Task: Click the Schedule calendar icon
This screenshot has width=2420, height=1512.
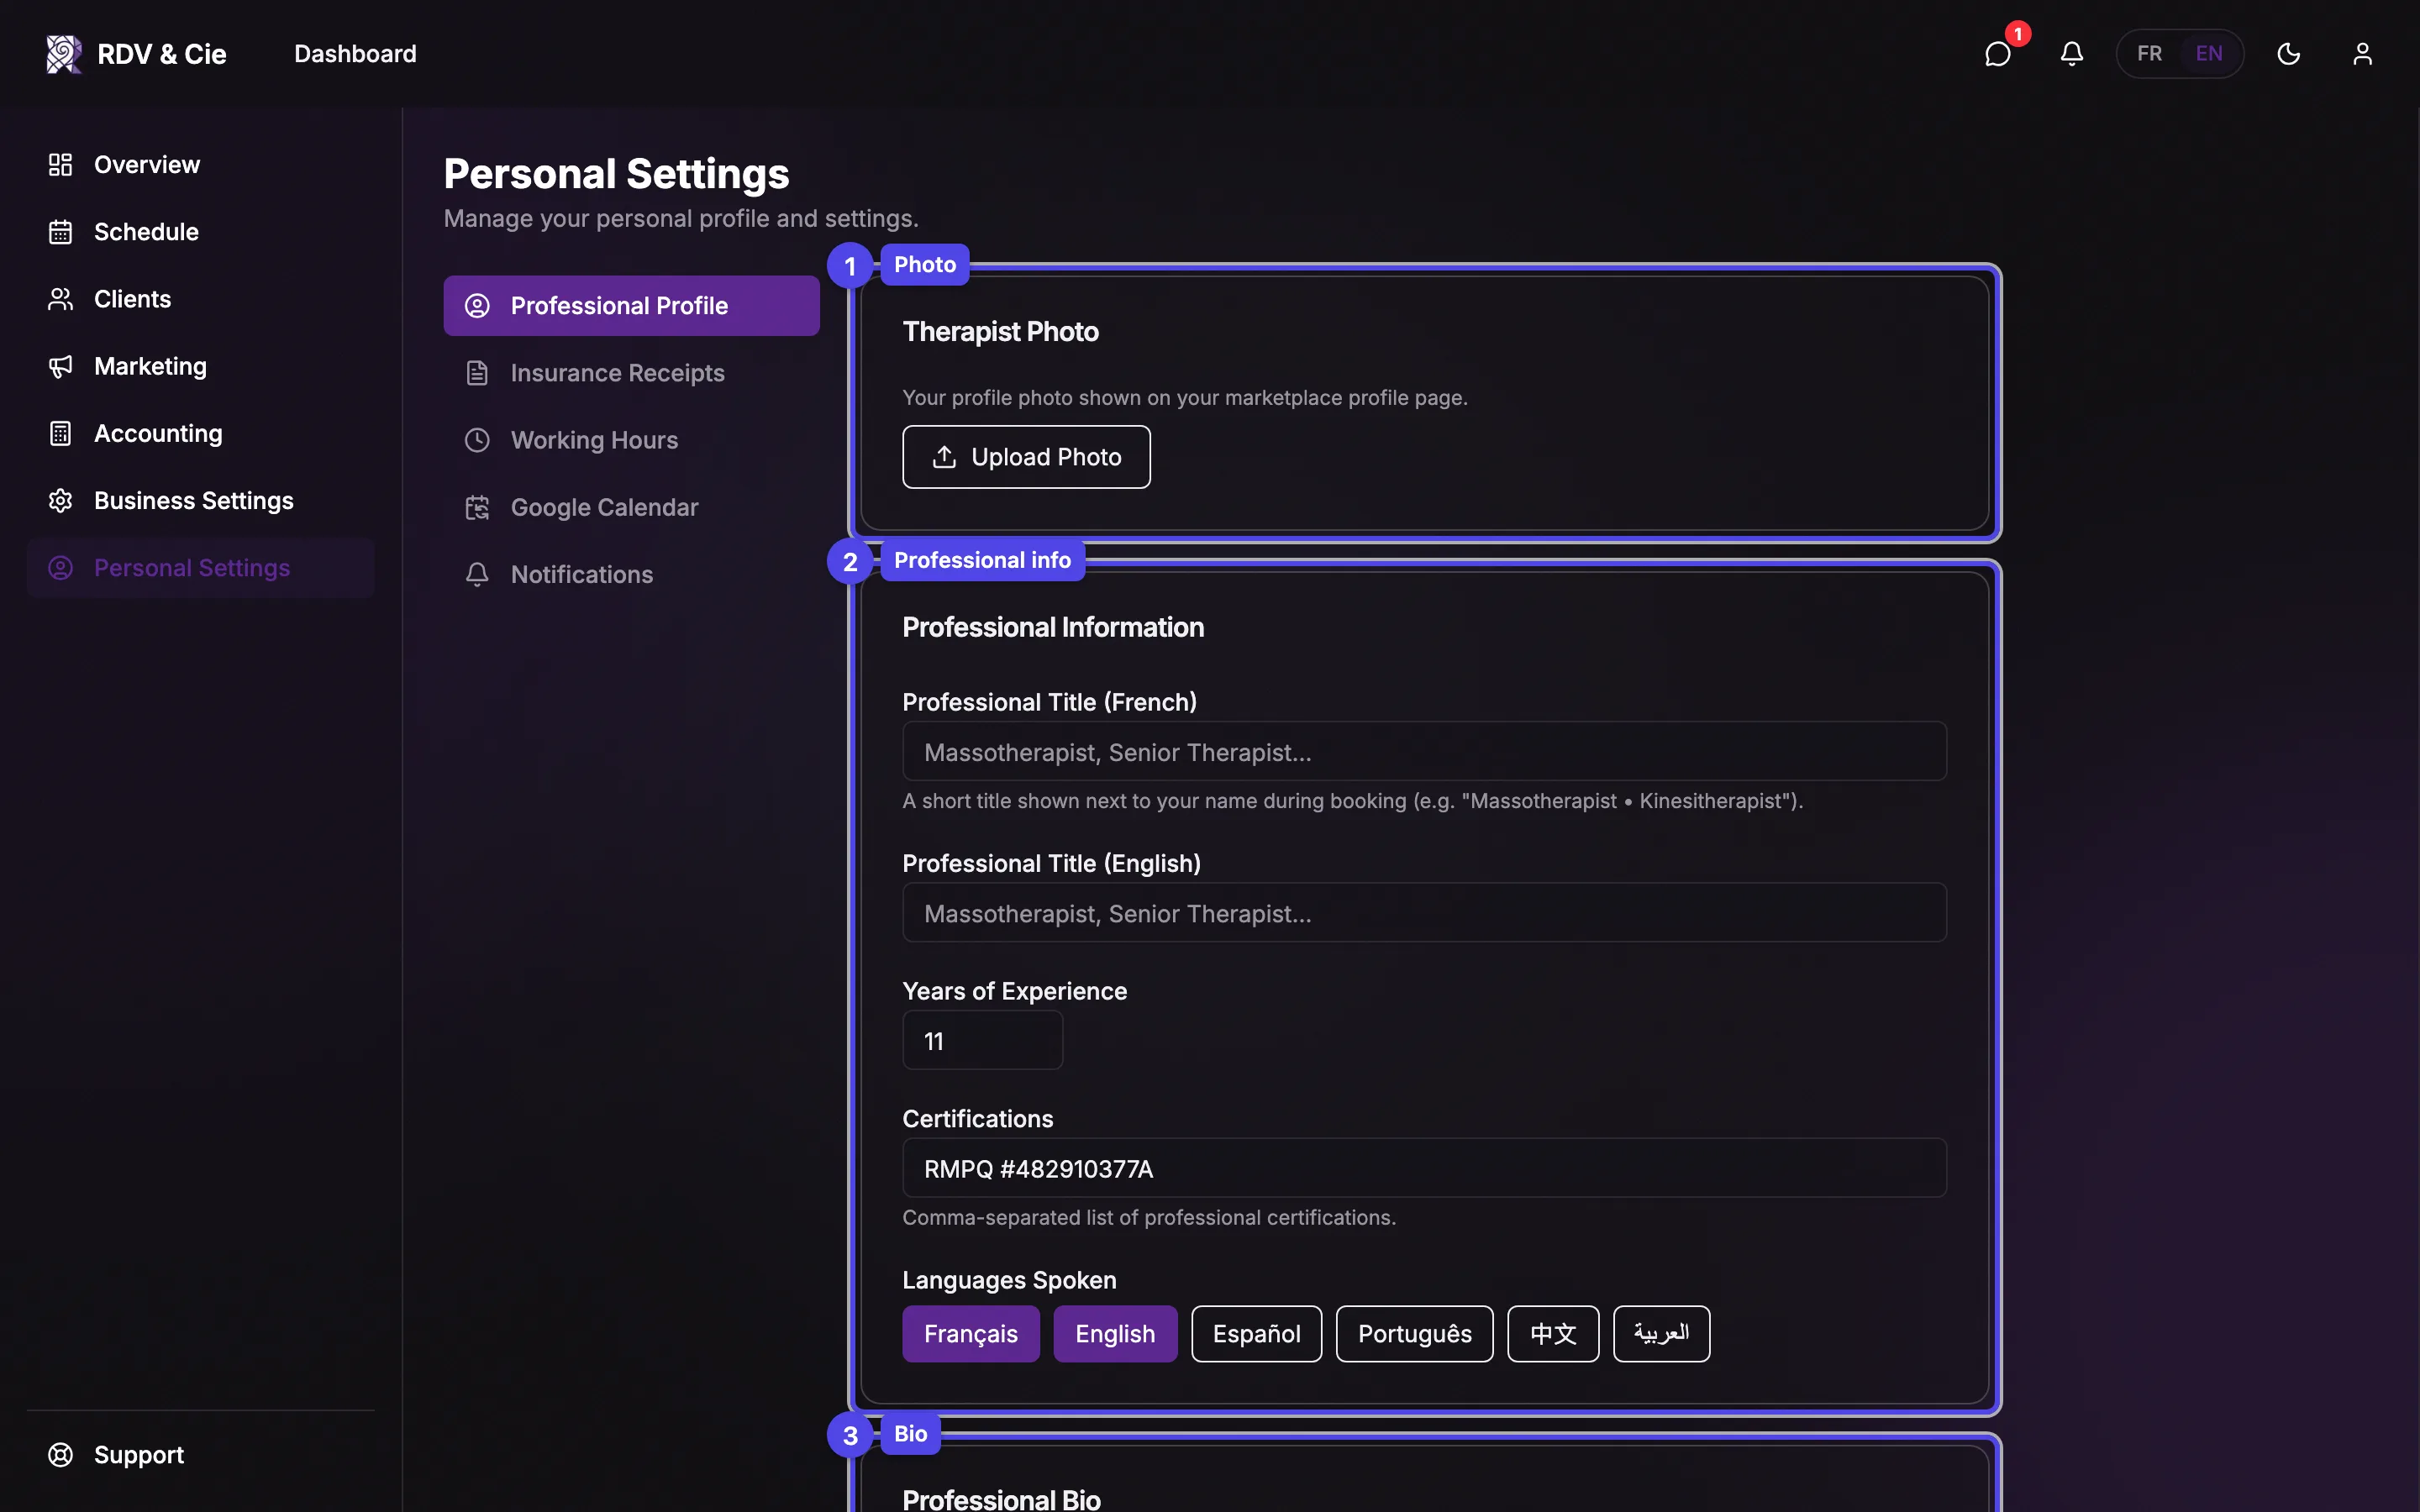Action: 60,232
